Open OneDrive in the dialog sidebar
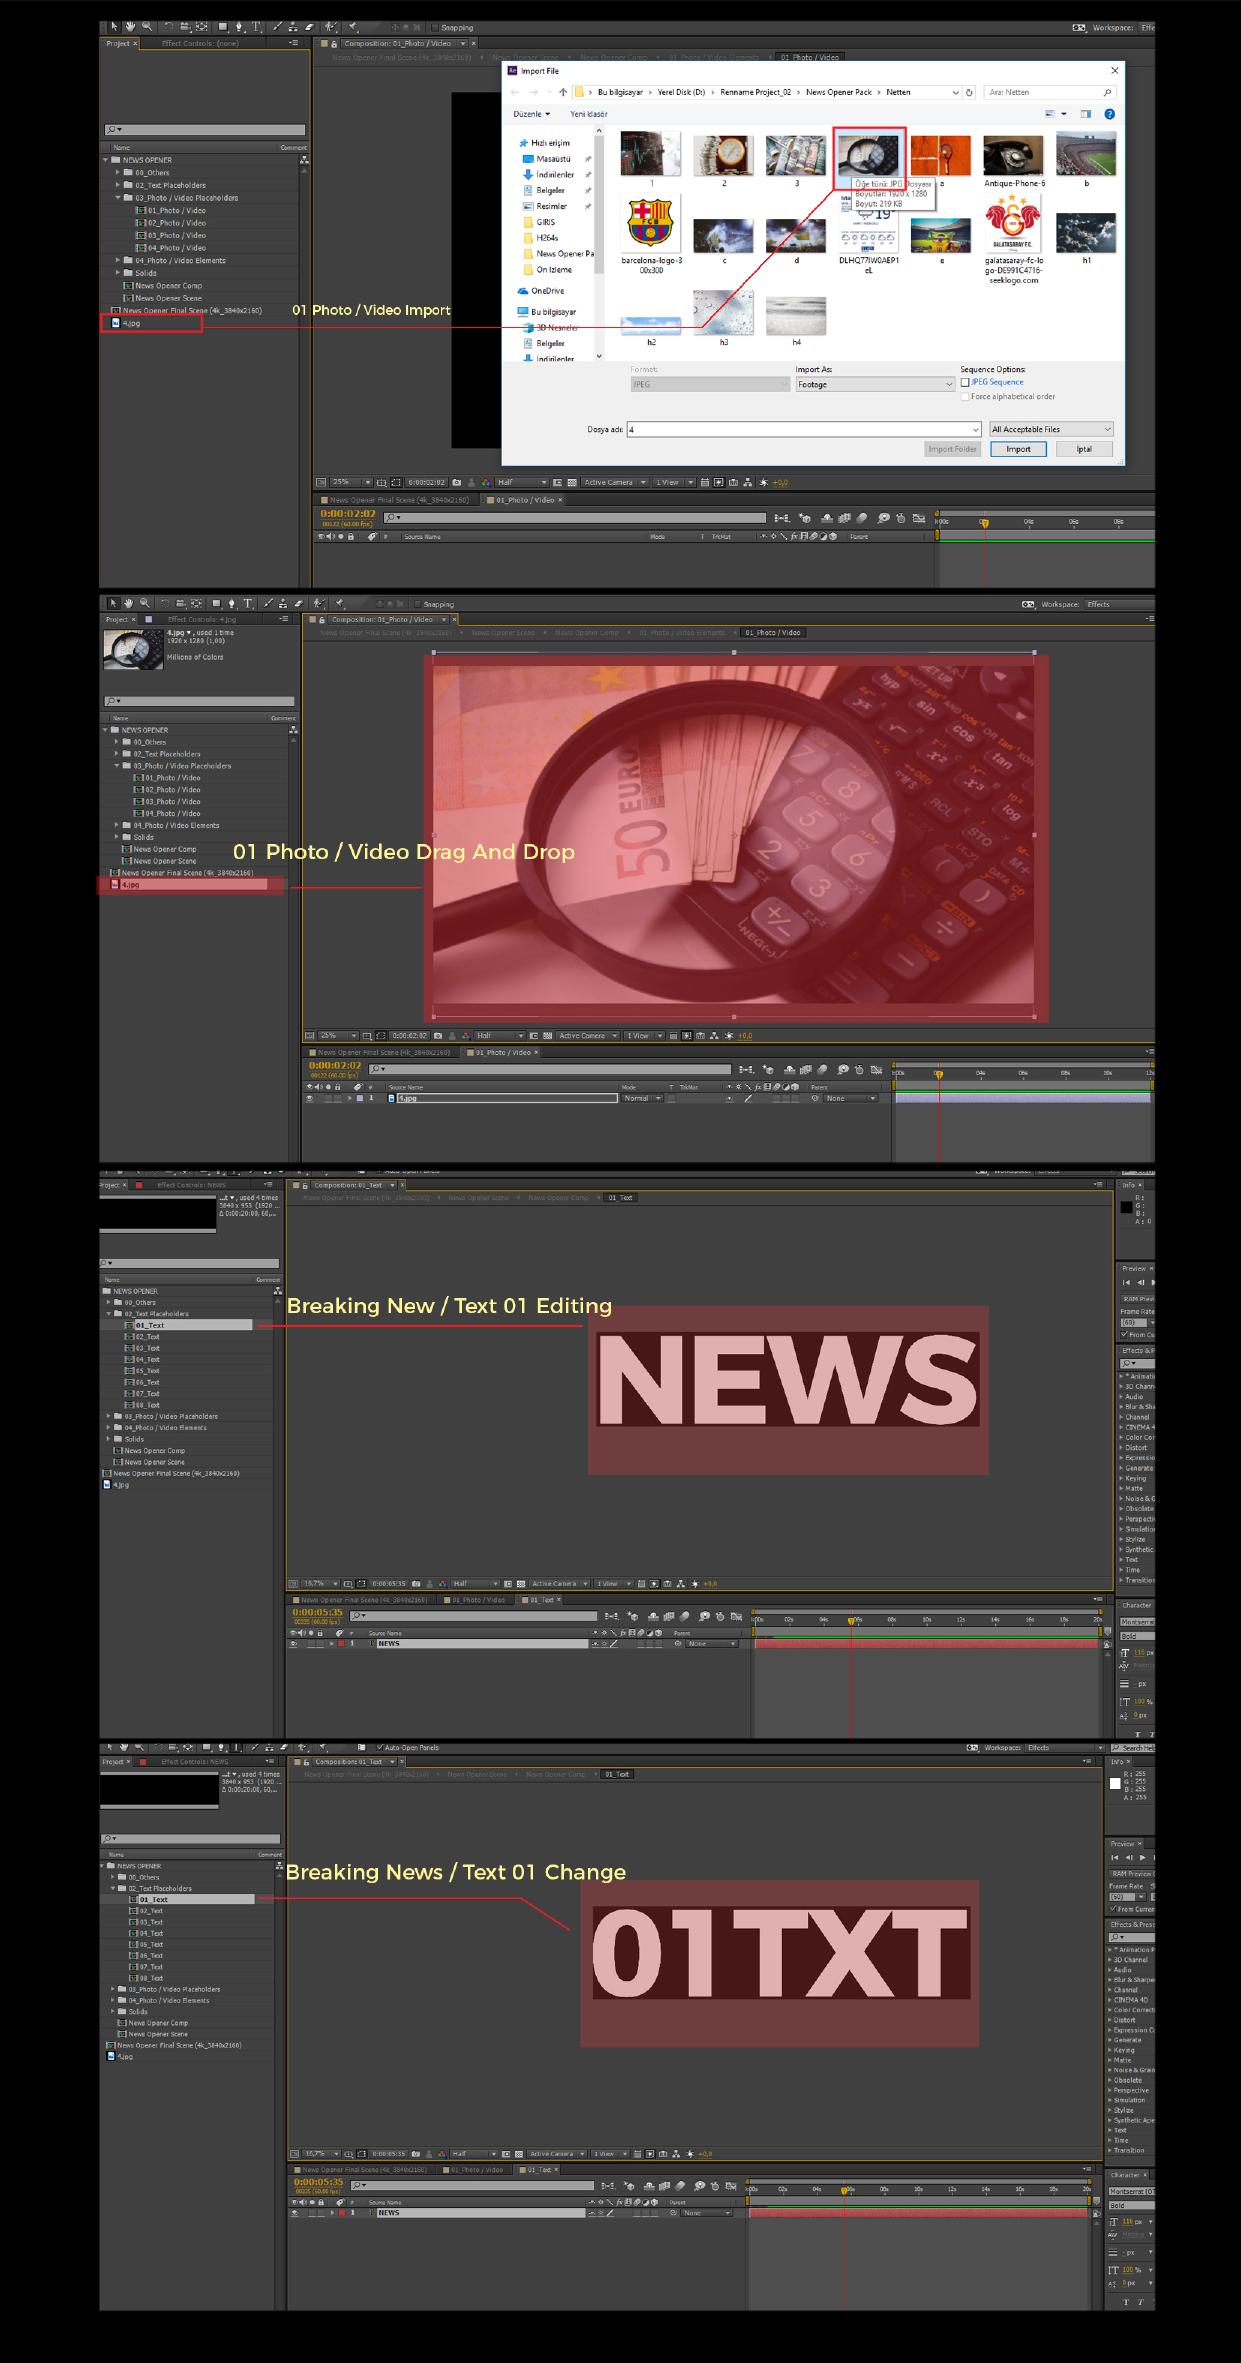This screenshot has width=1241, height=2363. click(541, 291)
